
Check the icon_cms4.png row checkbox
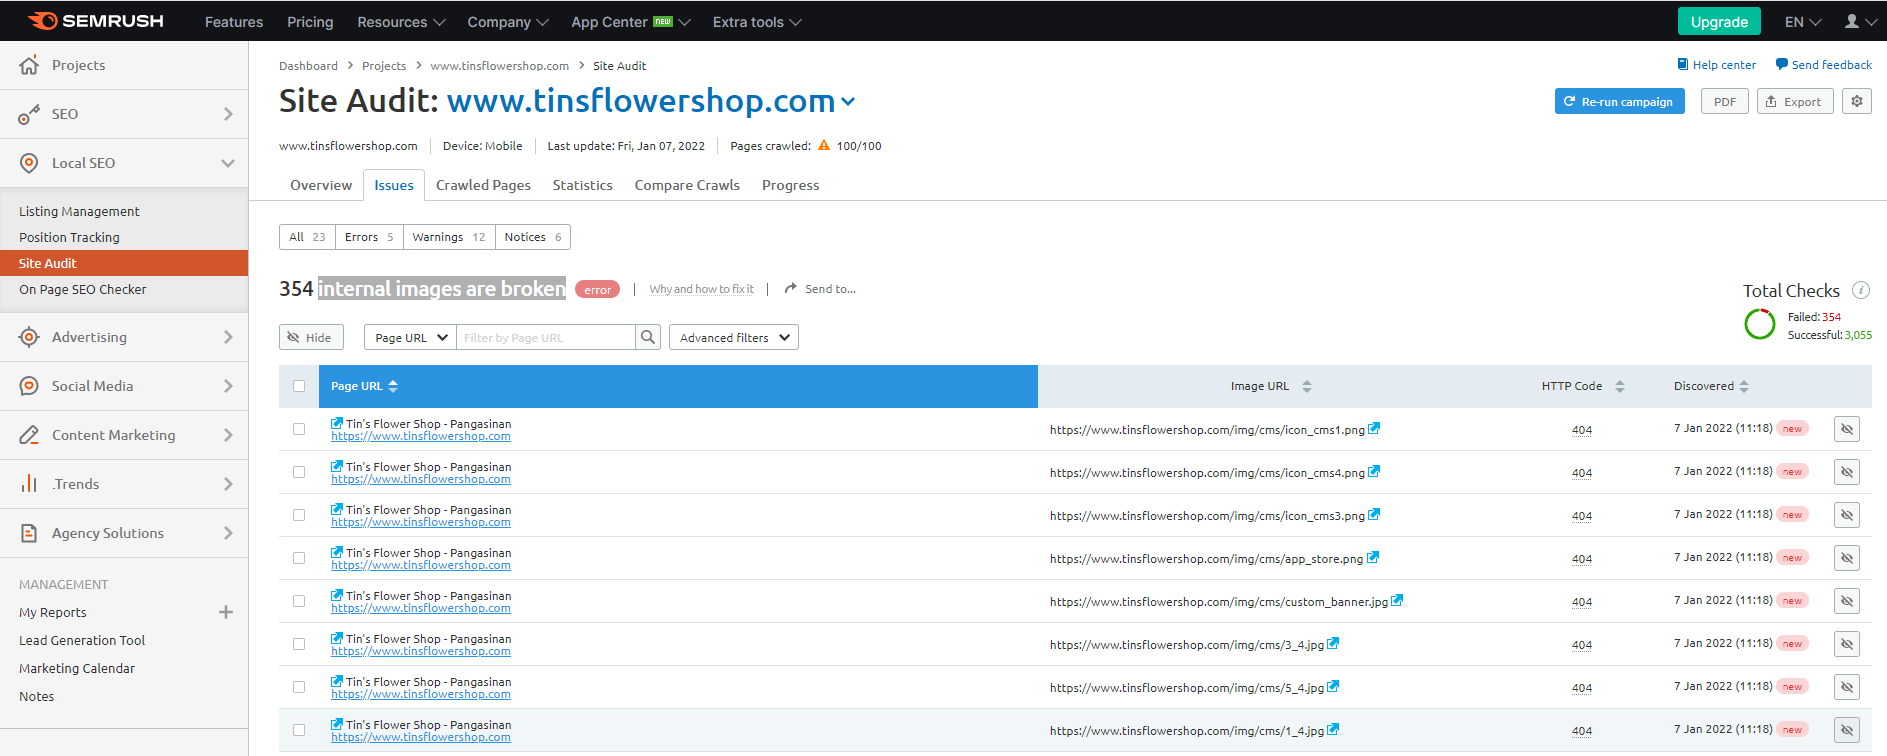tap(299, 472)
